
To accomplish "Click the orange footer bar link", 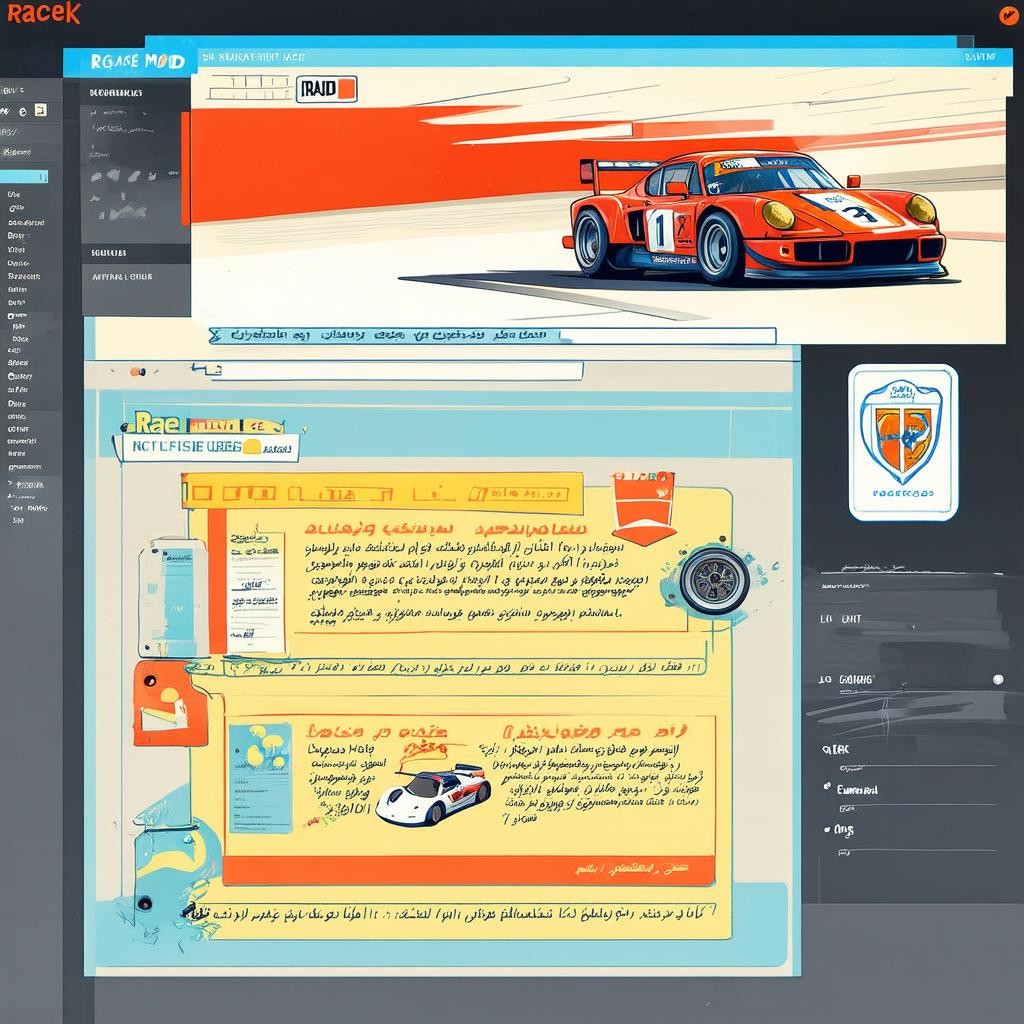I will click(468, 870).
